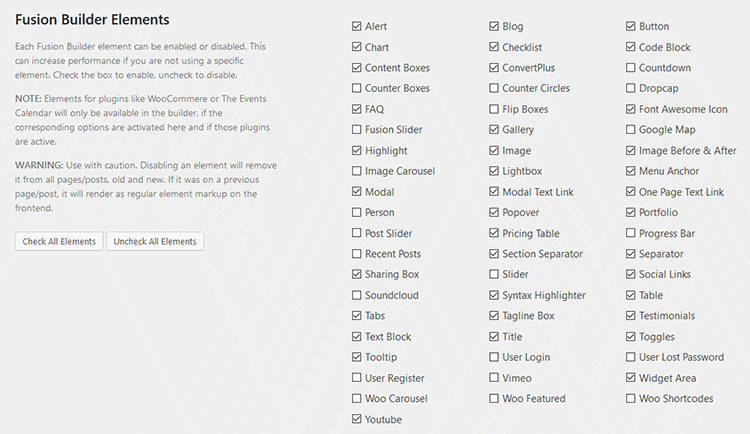Enable the Counter Boxes checkbox
Image resolution: width=750 pixels, height=434 pixels.
tap(356, 88)
